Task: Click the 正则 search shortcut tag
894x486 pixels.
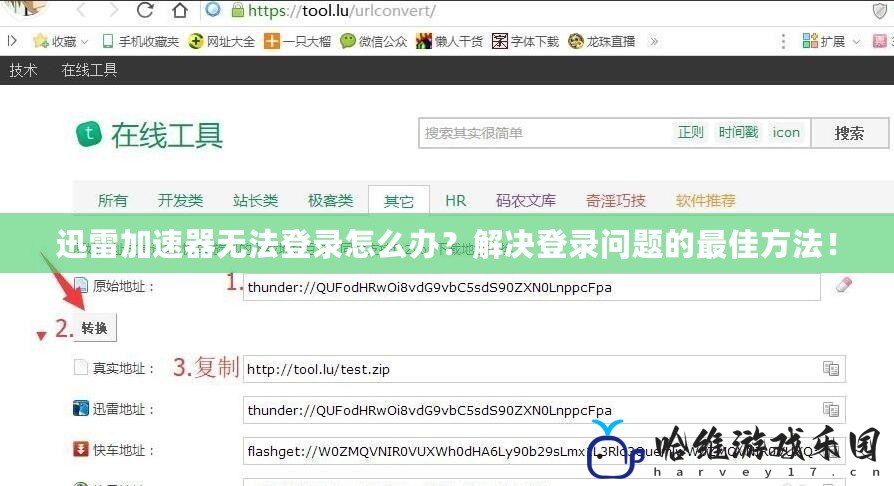Action: pos(690,133)
